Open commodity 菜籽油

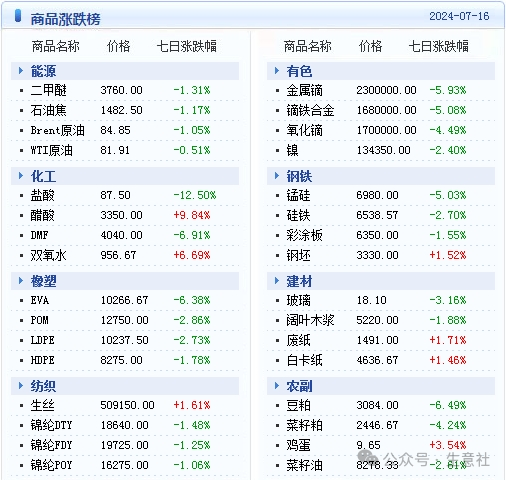click(x=304, y=465)
